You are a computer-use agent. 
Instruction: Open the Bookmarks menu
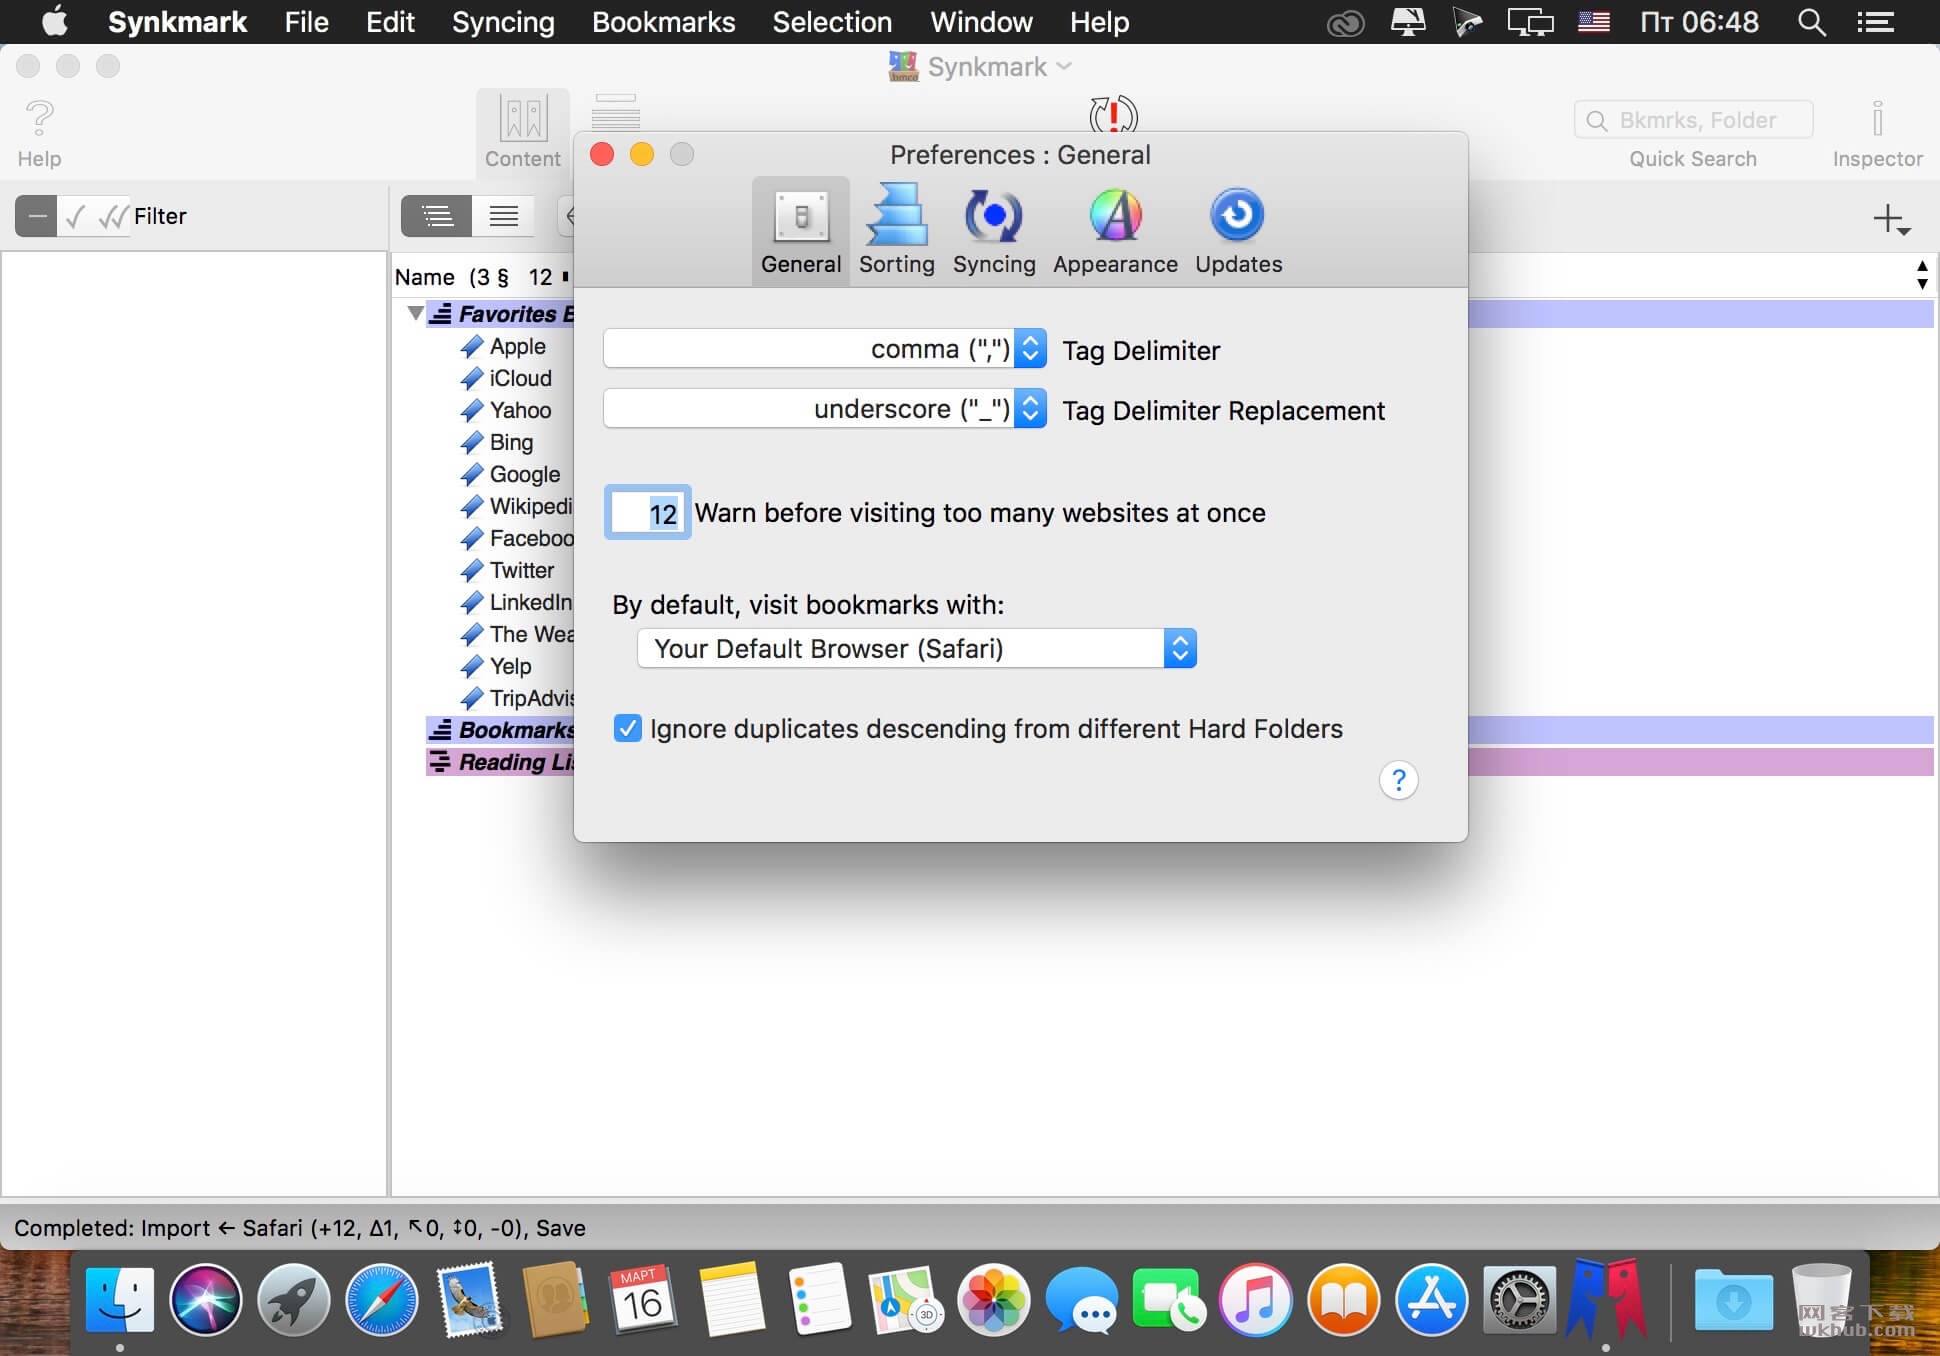pyautogui.click(x=663, y=22)
